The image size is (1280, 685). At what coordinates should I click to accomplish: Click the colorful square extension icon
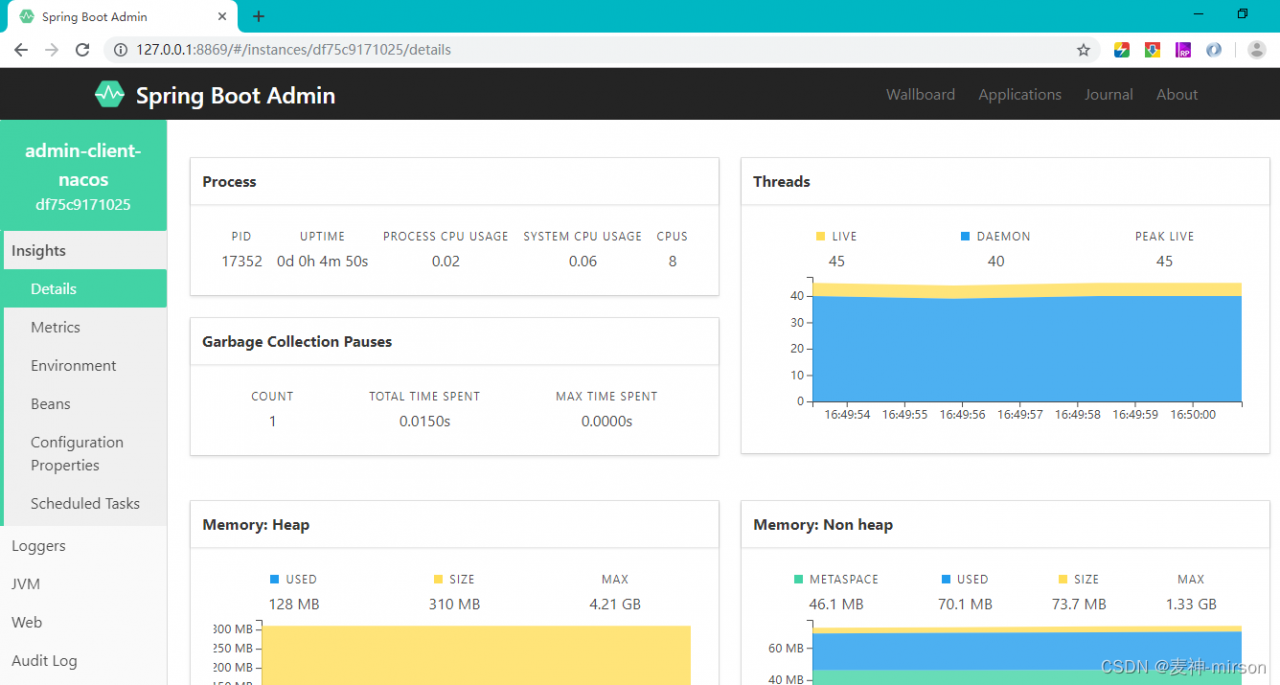pos(1122,50)
